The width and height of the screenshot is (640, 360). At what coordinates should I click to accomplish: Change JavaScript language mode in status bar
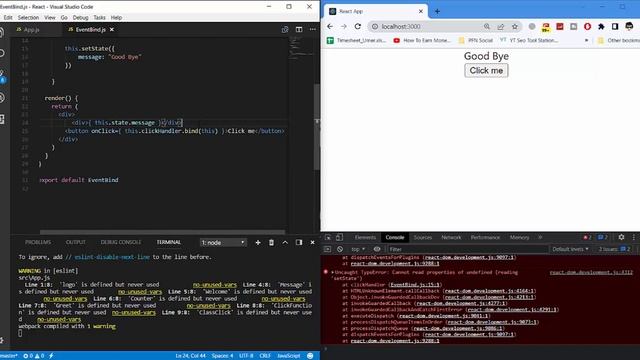289,356
